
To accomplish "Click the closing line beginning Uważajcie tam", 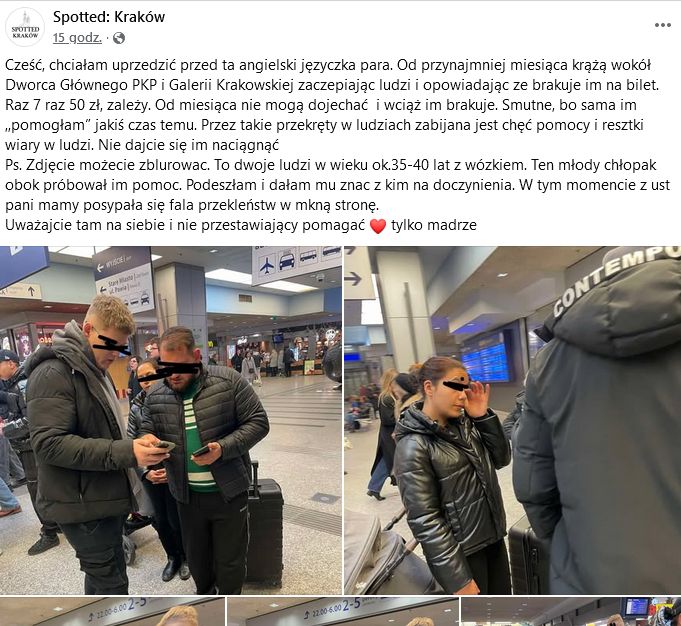I will click(x=241, y=225).
